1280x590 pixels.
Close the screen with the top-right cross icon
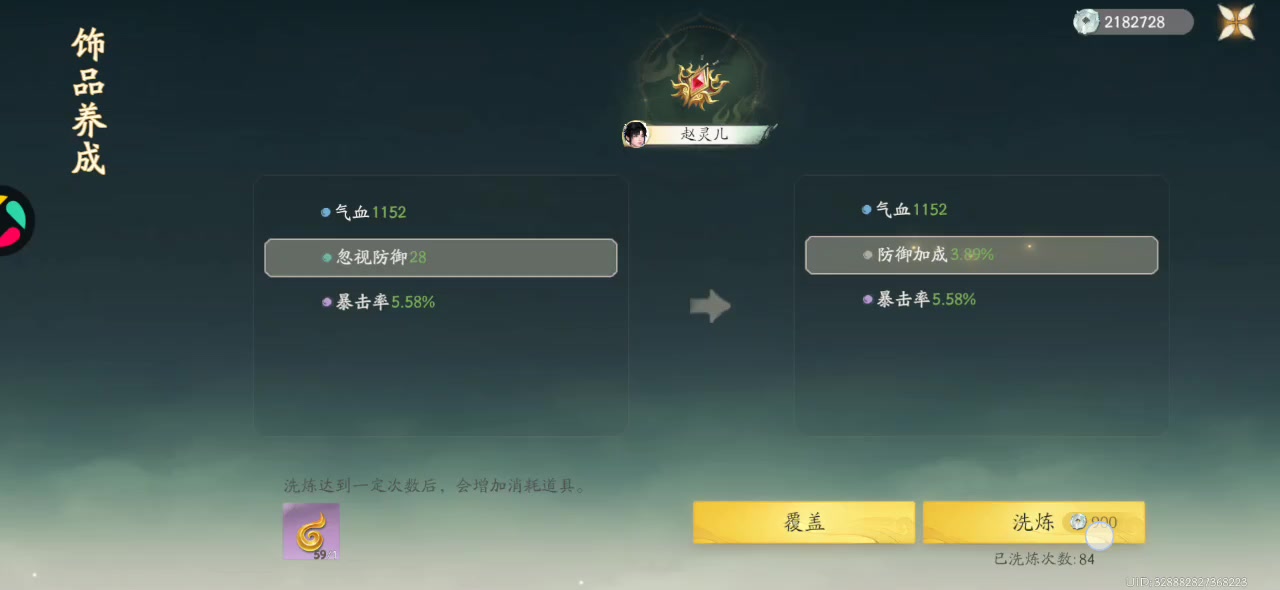point(1236,22)
